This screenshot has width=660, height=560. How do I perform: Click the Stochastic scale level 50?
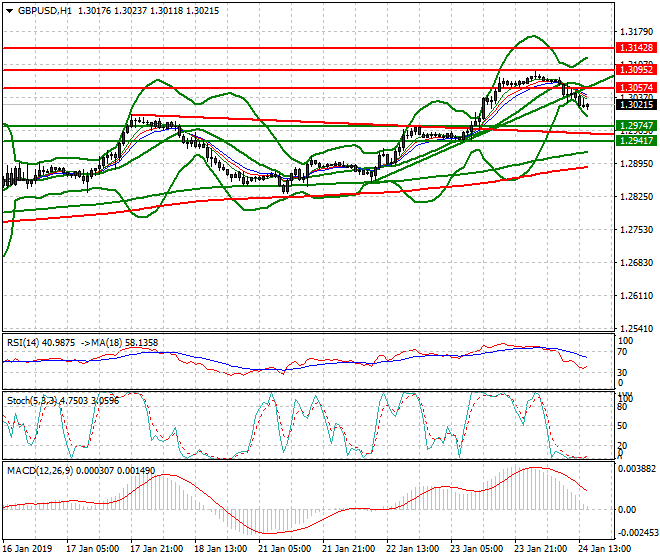click(622, 426)
